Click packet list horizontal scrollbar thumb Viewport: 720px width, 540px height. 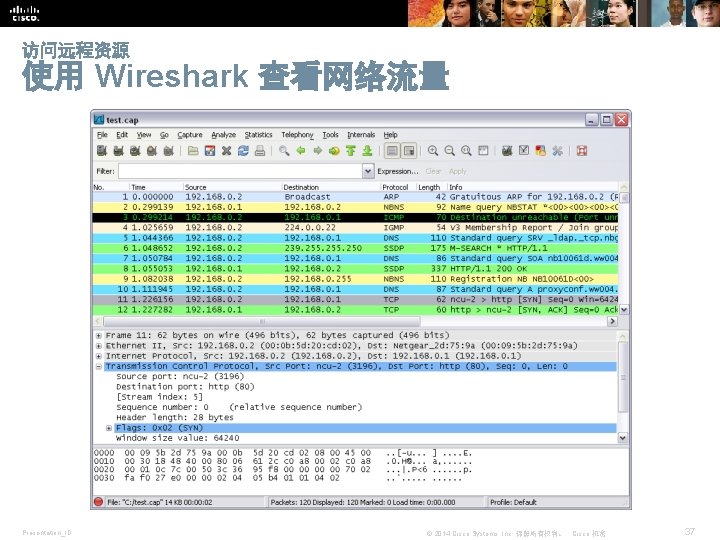[x=262, y=321]
